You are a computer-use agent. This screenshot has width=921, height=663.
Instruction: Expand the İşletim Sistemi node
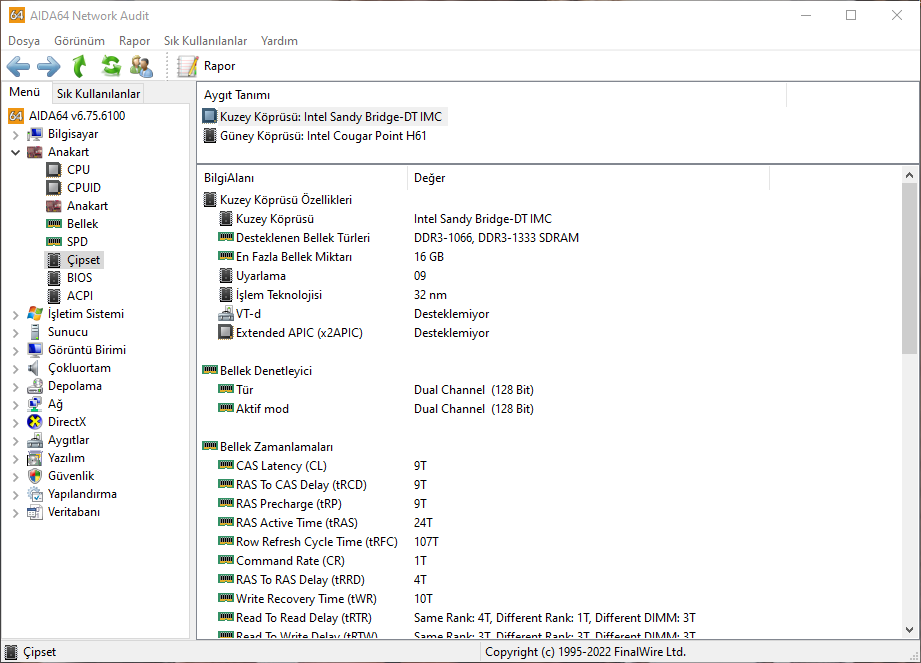(x=15, y=315)
